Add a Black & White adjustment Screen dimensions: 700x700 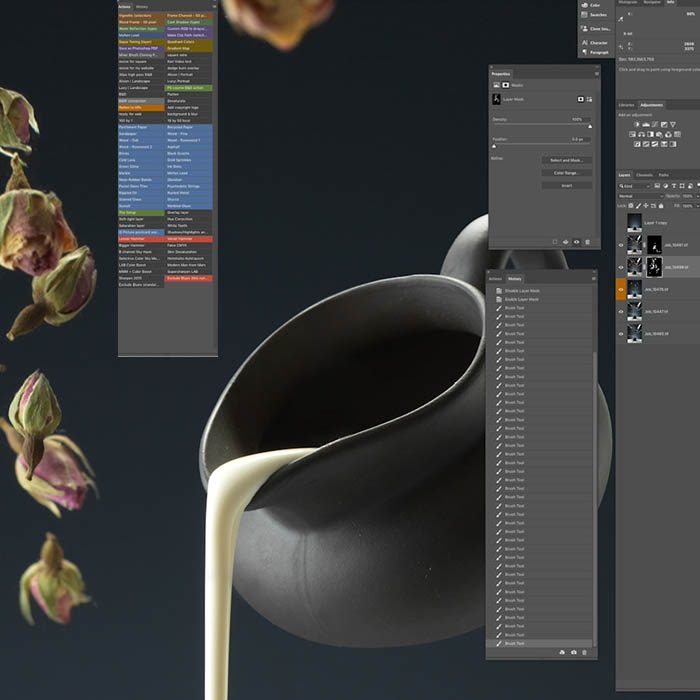click(x=650, y=134)
